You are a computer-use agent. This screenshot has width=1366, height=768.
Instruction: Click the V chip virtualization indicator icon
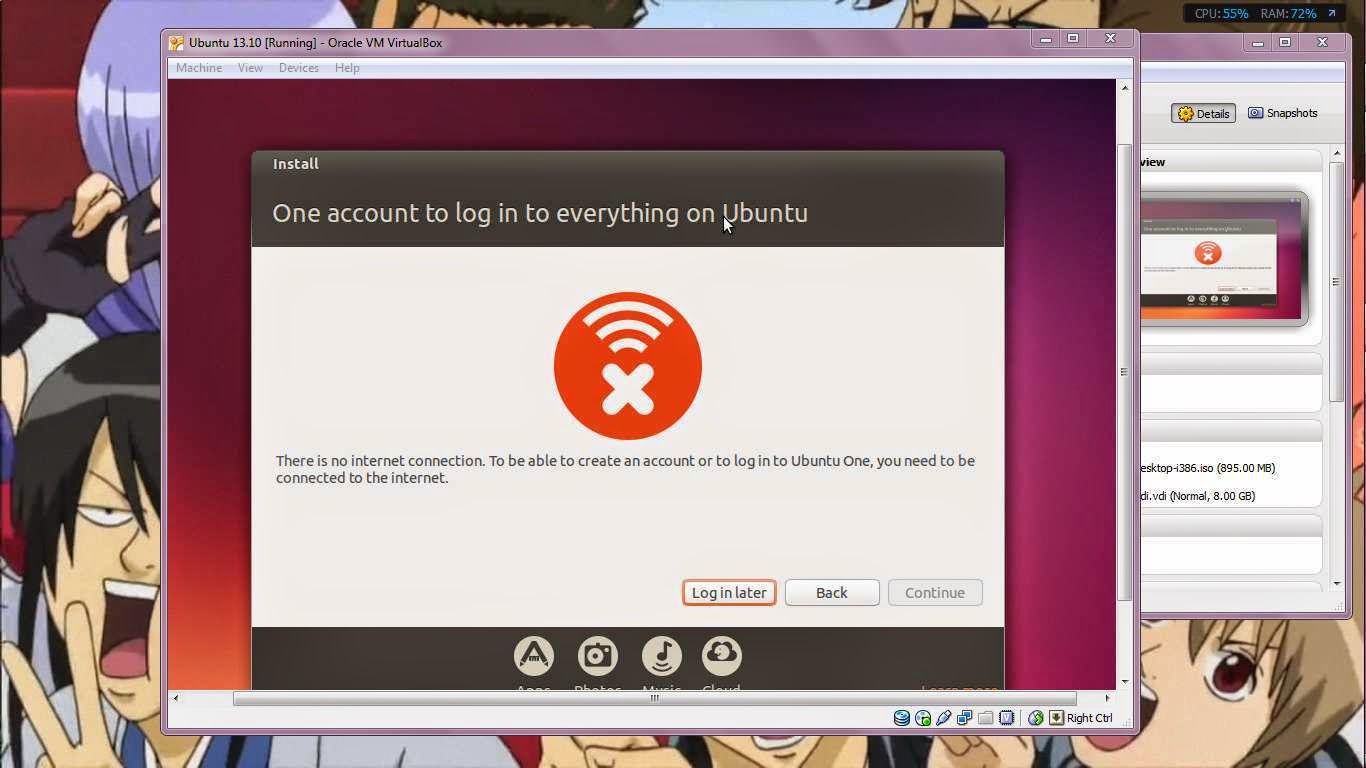pos(1006,718)
